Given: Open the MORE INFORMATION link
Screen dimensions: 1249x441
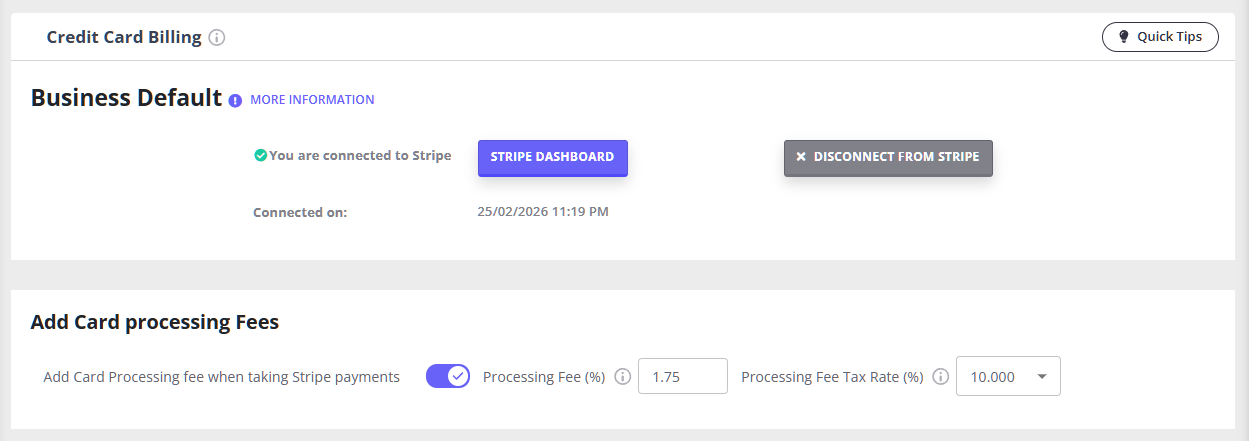Looking at the screenshot, I should [312, 100].
